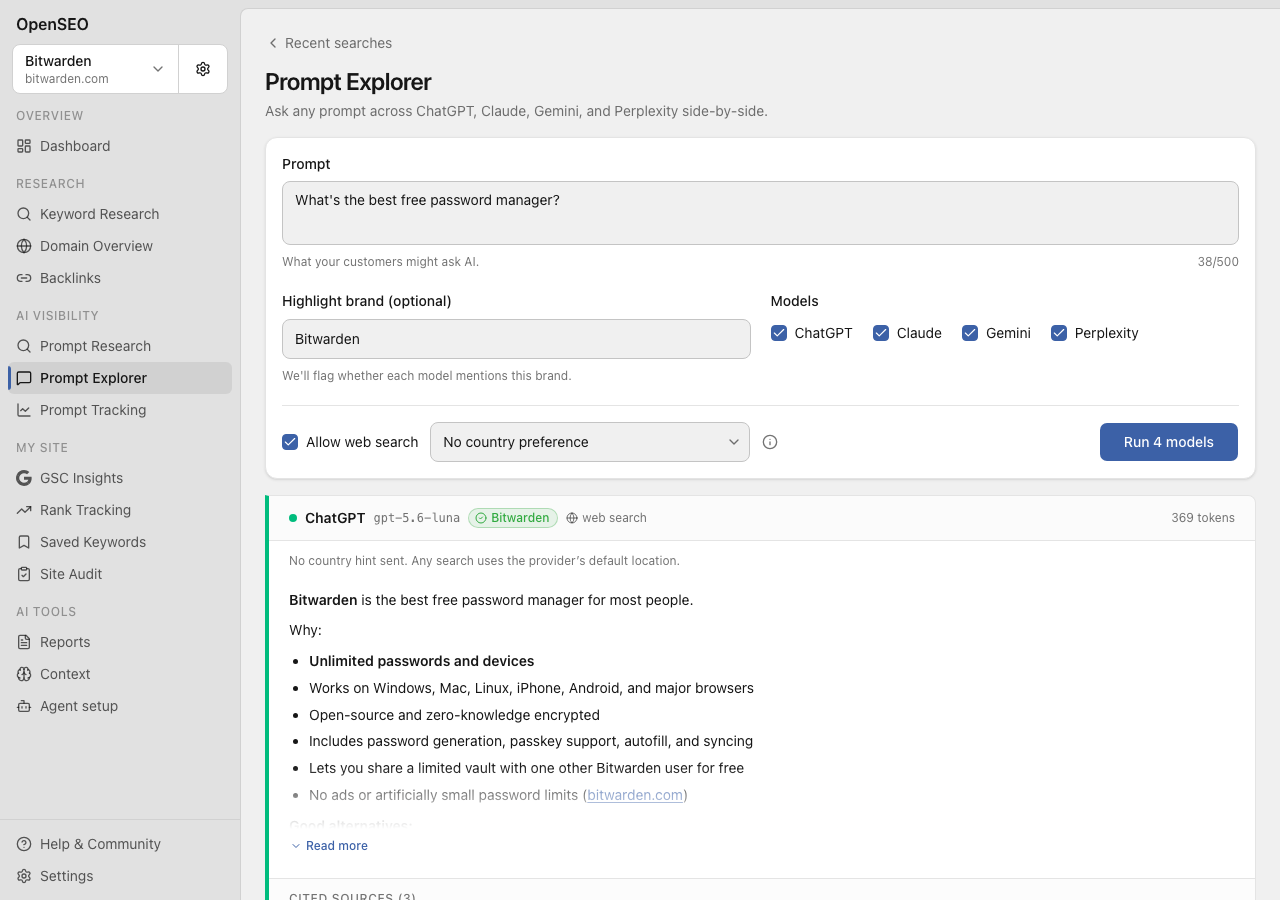
Task: Open the No country preference dropdown
Action: point(590,442)
